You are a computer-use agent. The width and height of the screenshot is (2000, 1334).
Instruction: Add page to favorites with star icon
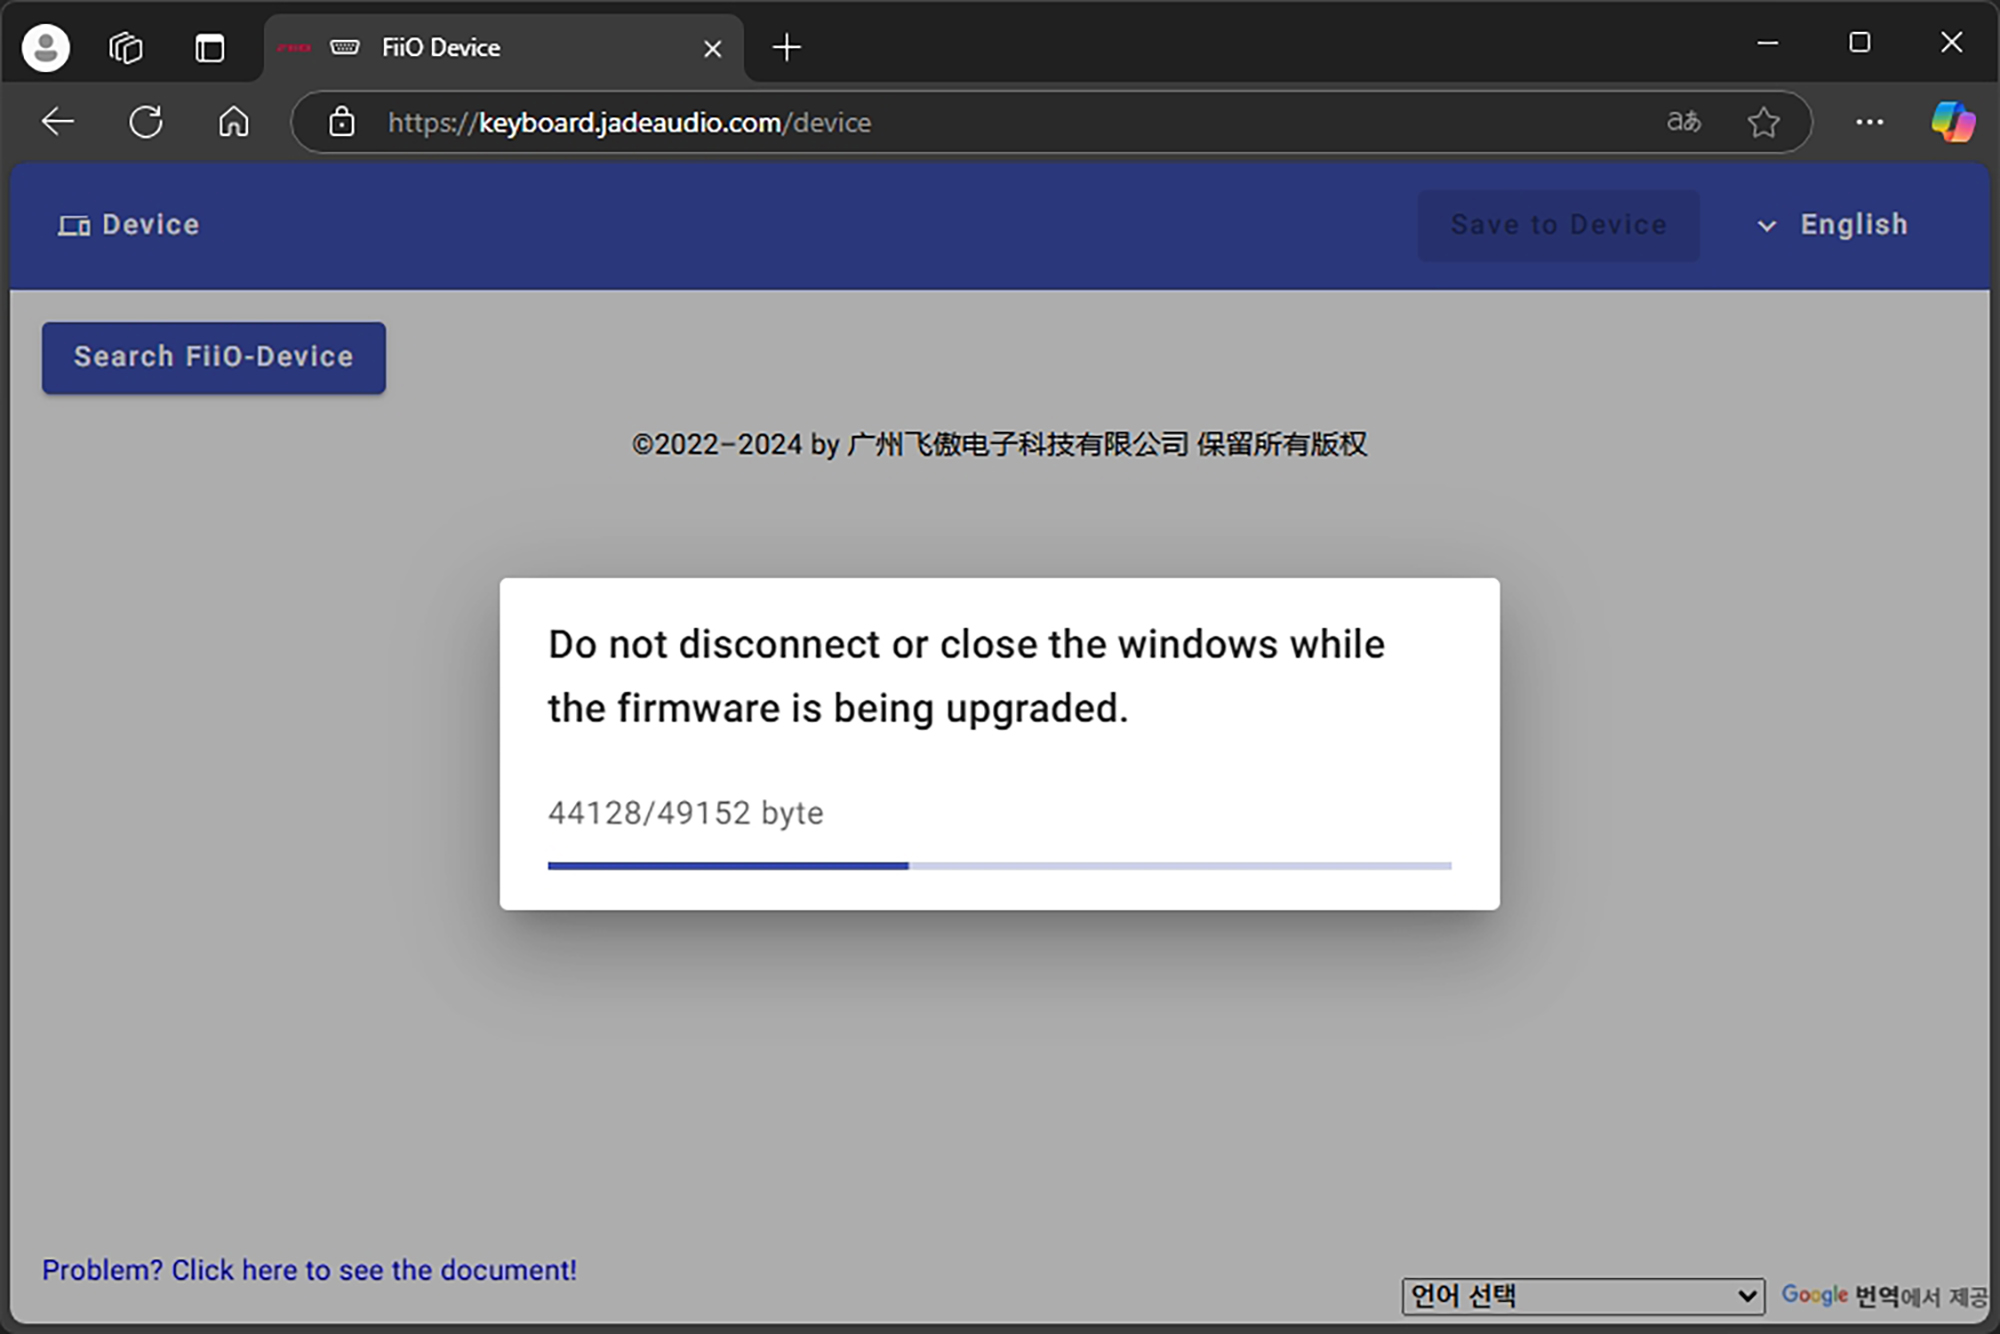[x=1763, y=122]
